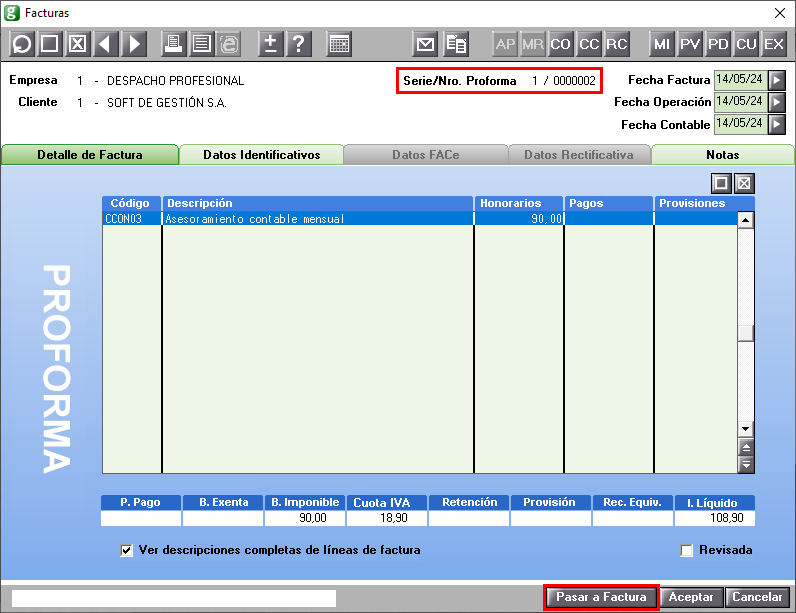Click the B. Imponible value 90,00
Screen dimensions: 796x613
tap(305, 518)
